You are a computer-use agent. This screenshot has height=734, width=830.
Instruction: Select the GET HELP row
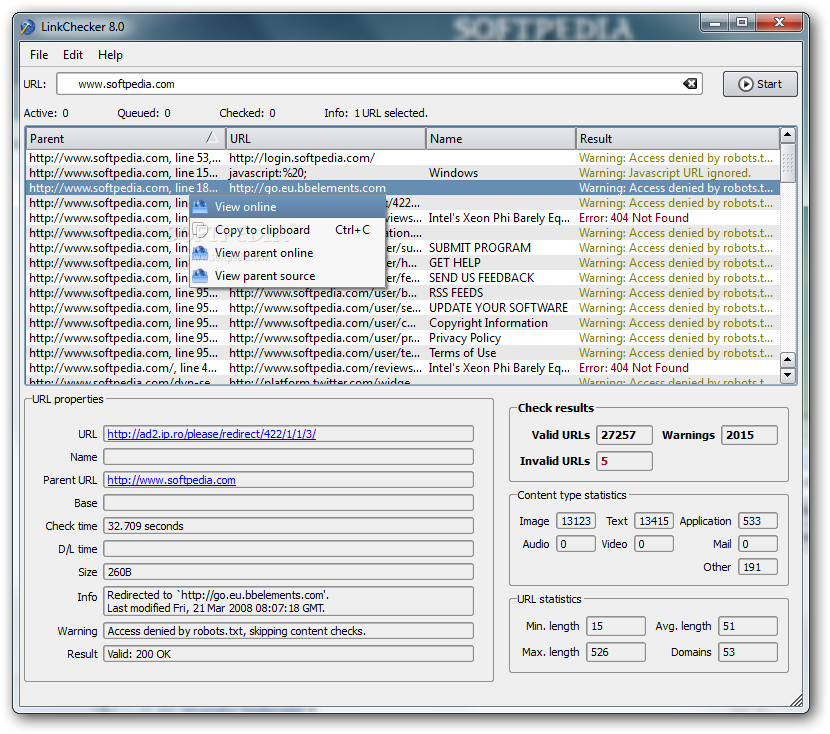(402, 263)
